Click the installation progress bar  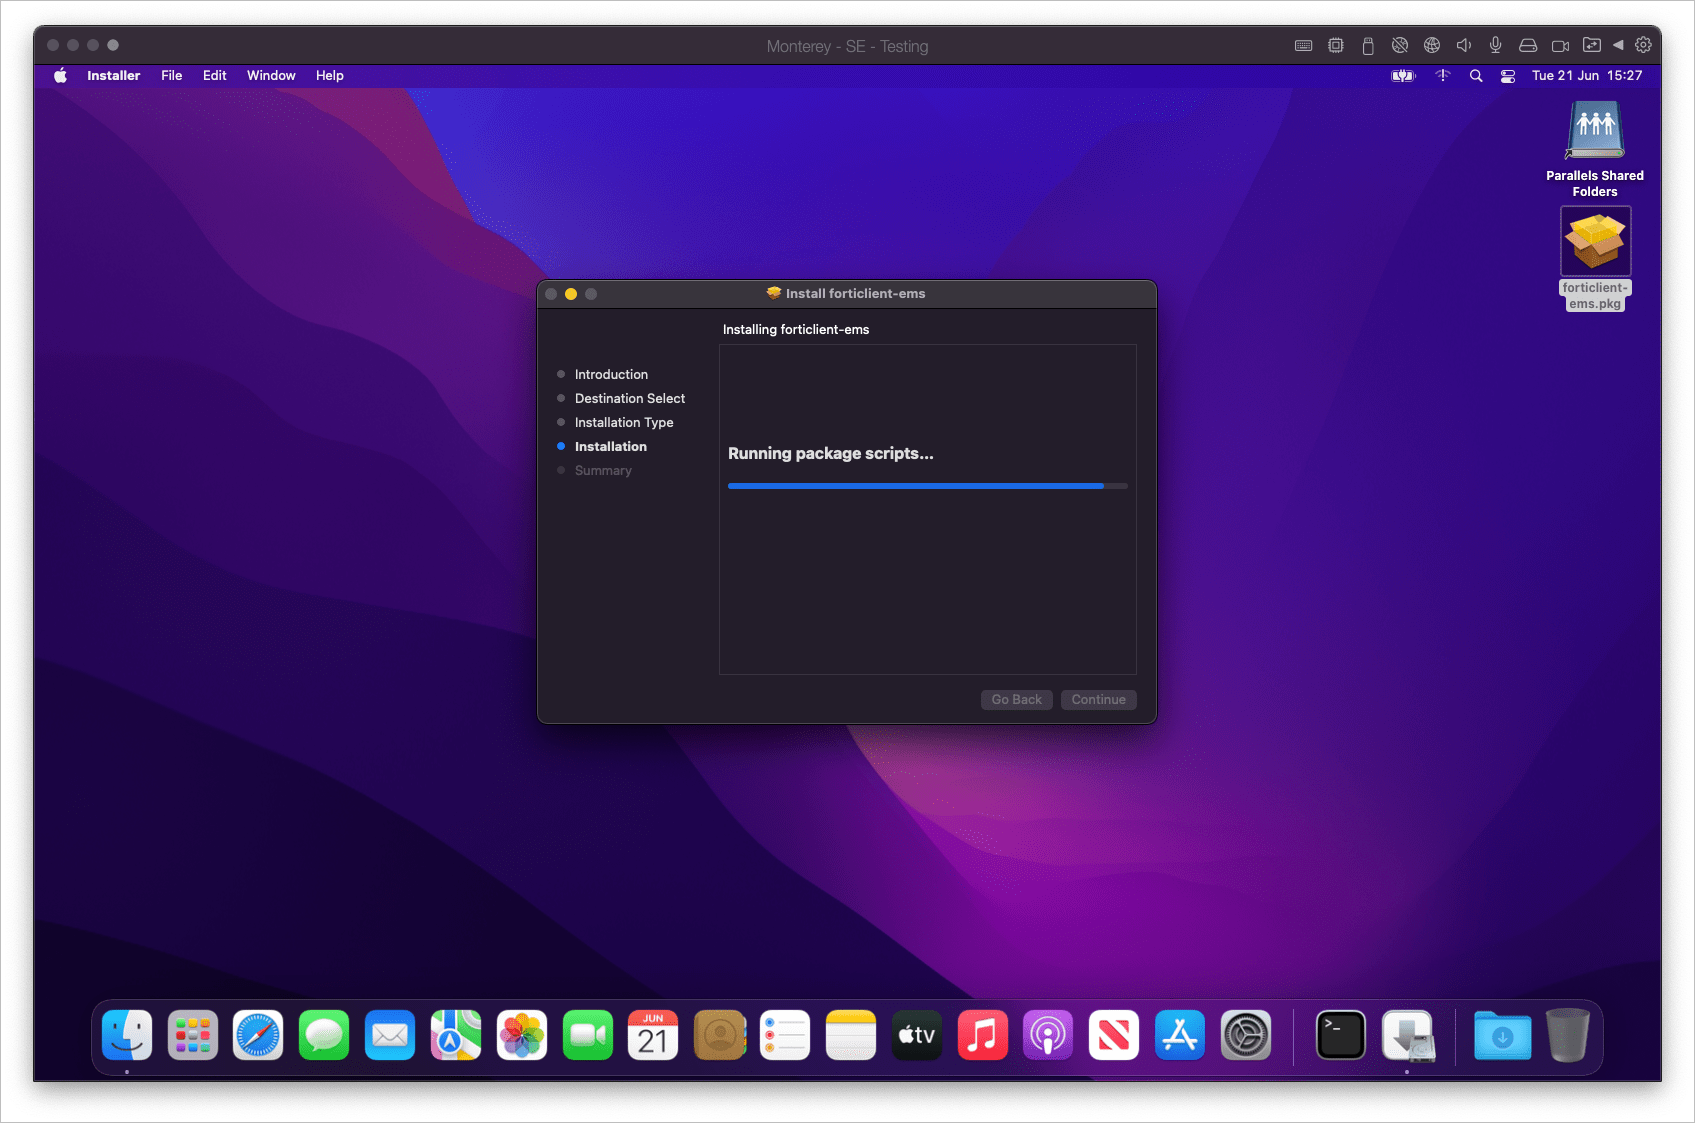click(928, 486)
